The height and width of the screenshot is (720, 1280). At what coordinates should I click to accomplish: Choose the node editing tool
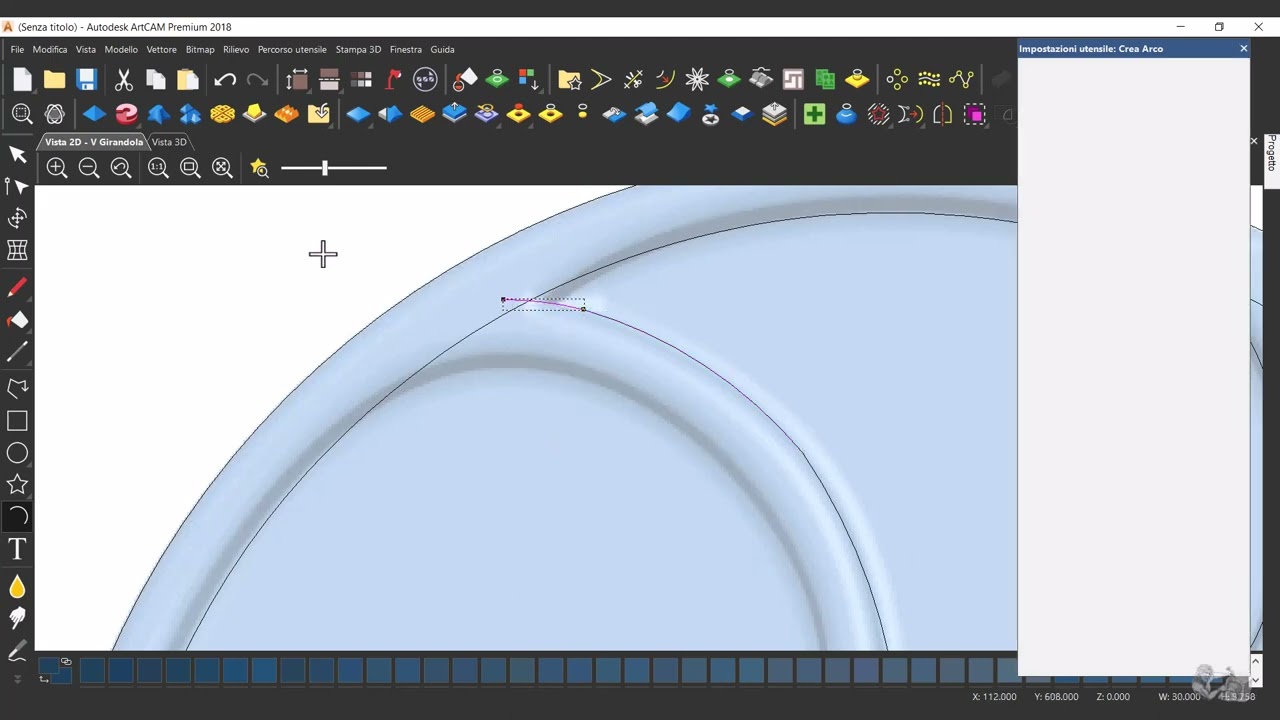click(17, 186)
